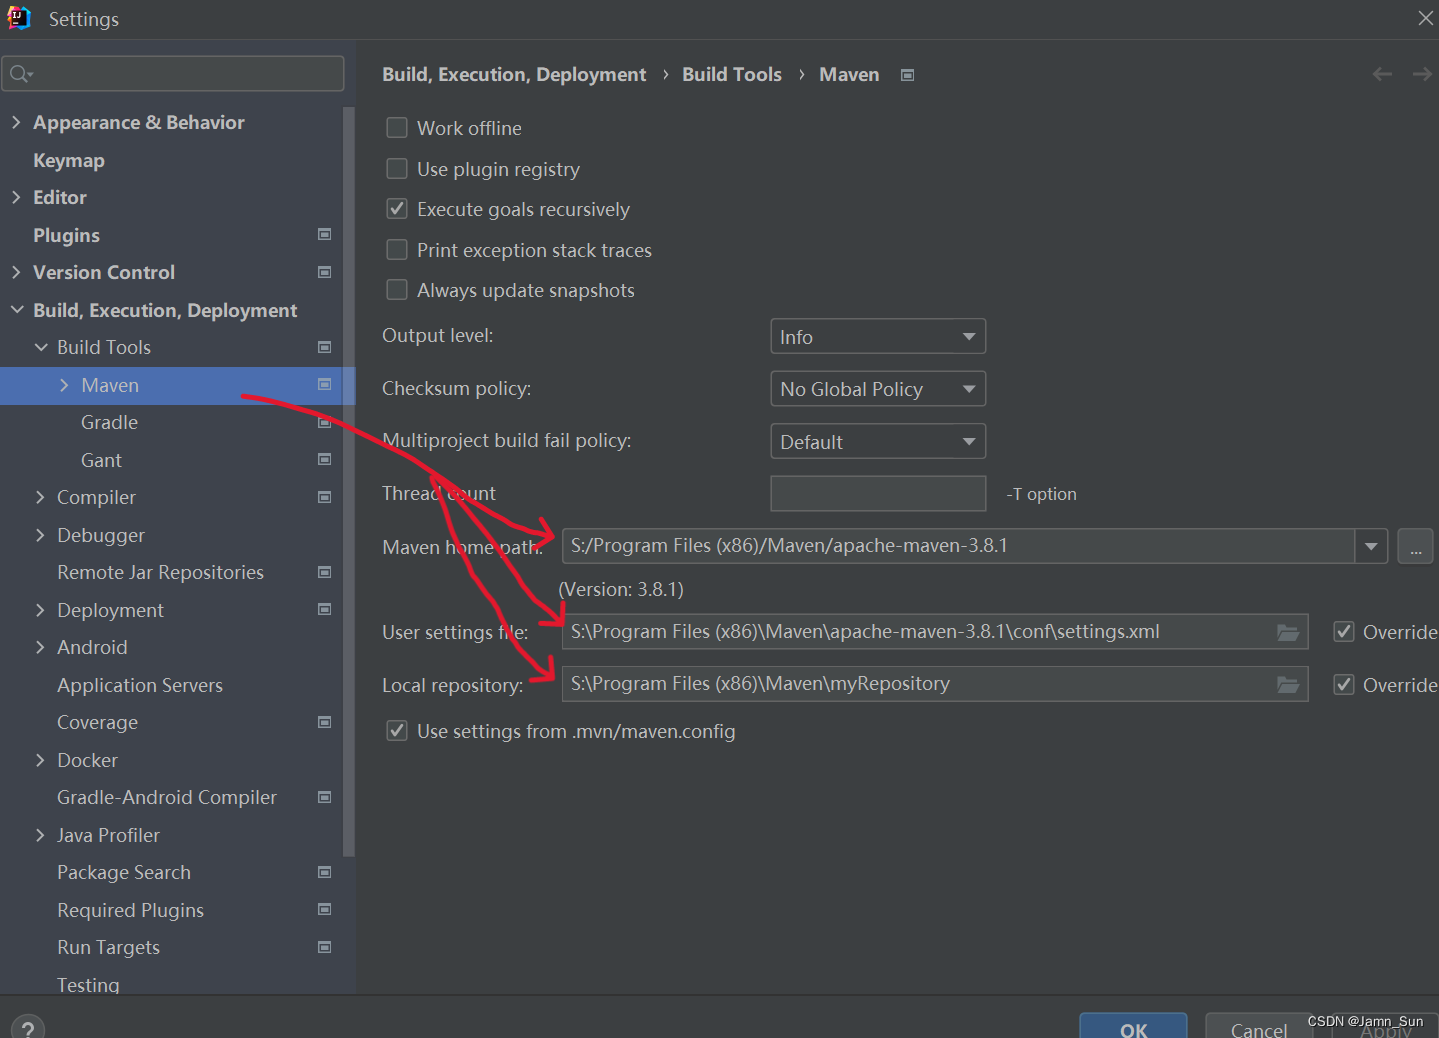Enable the Use plugin registry checkbox
This screenshot has width=1439, height=1038.
pyautogui.click(x=397, y=169)
